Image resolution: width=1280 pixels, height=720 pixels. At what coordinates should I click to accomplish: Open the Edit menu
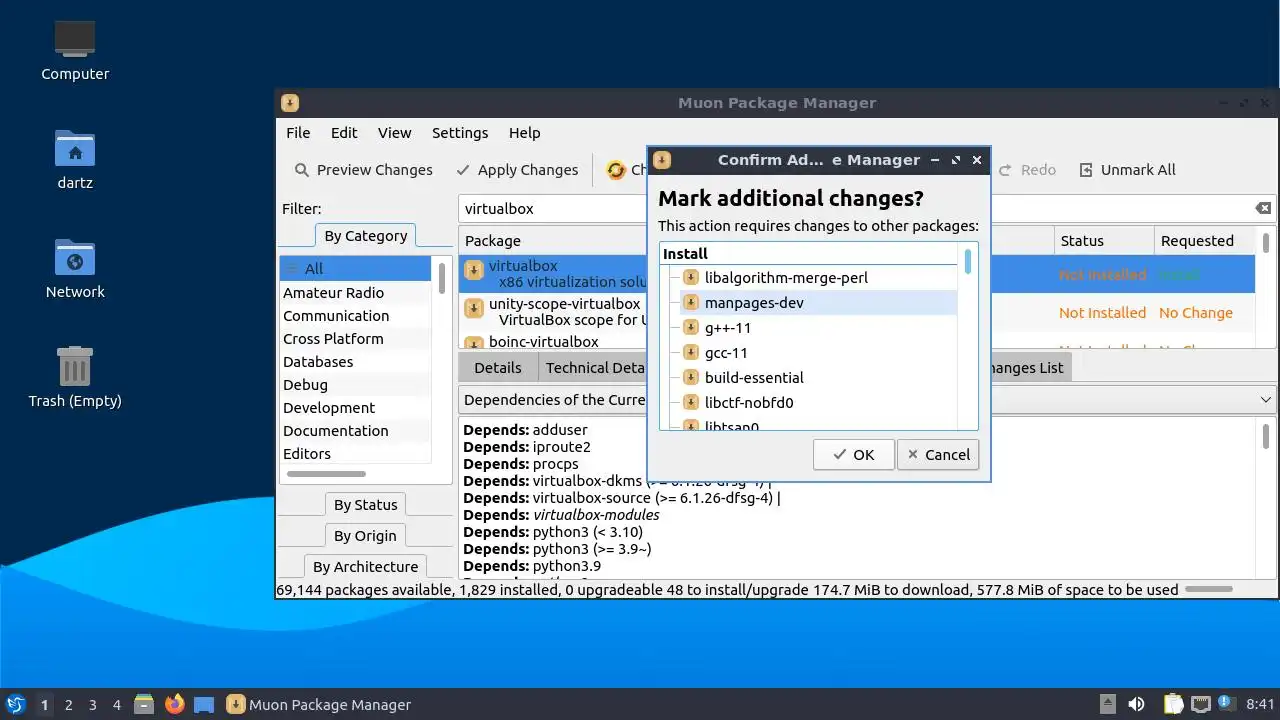click(x=344, y=132)
